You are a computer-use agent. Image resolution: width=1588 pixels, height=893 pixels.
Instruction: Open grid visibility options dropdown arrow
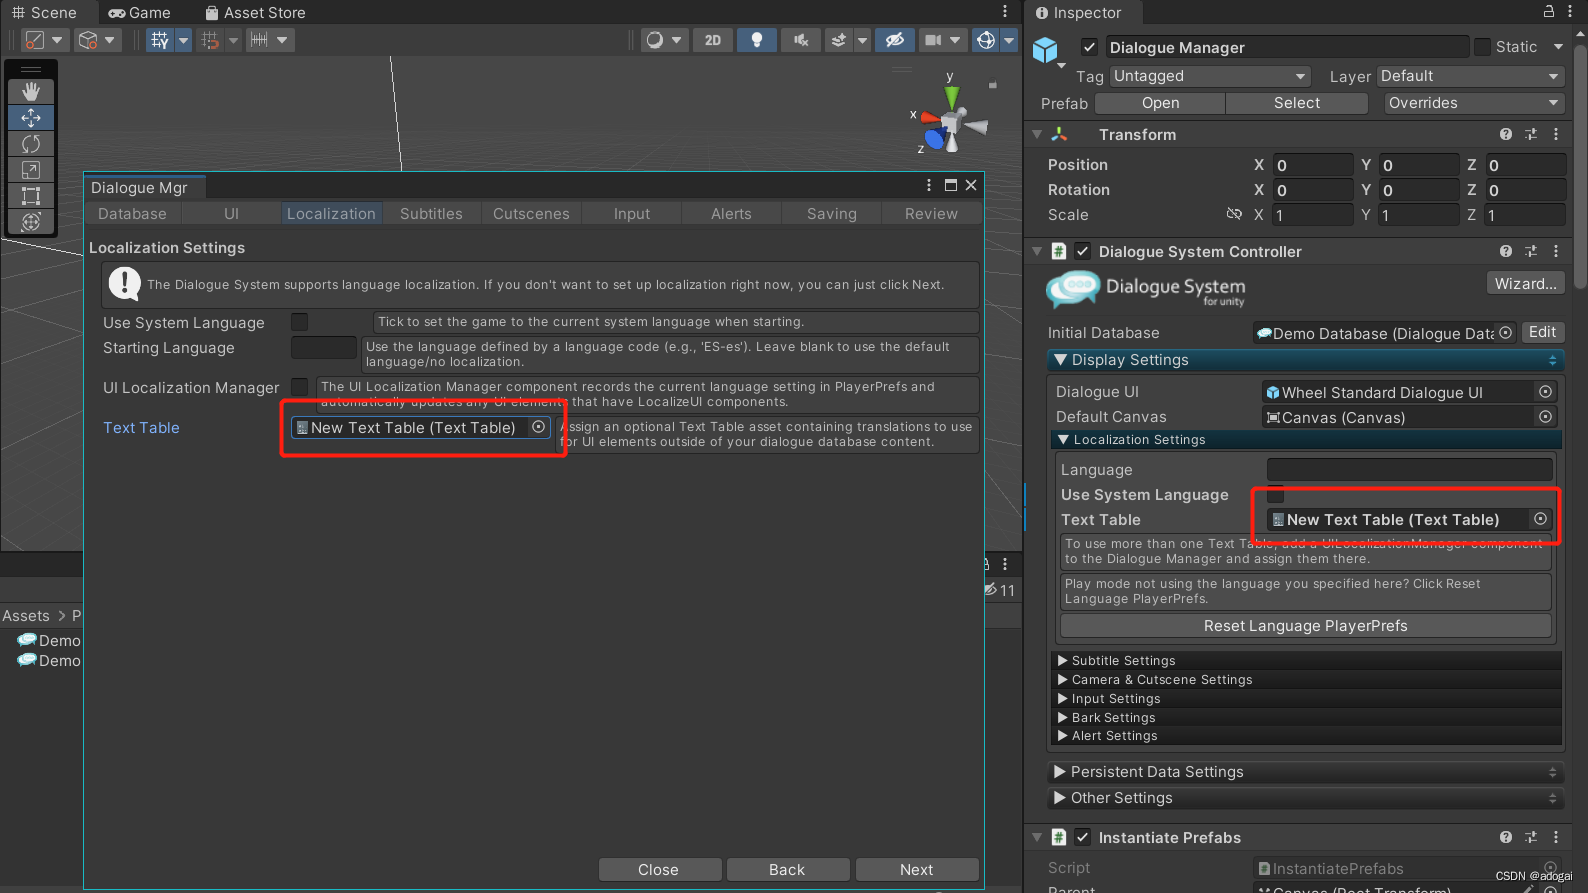183,40
